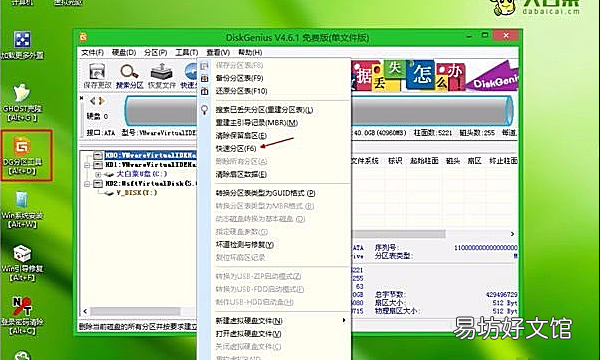
Task: Click the V_DISK(Y:) partition icon
Action: click(x=109, y=193)
